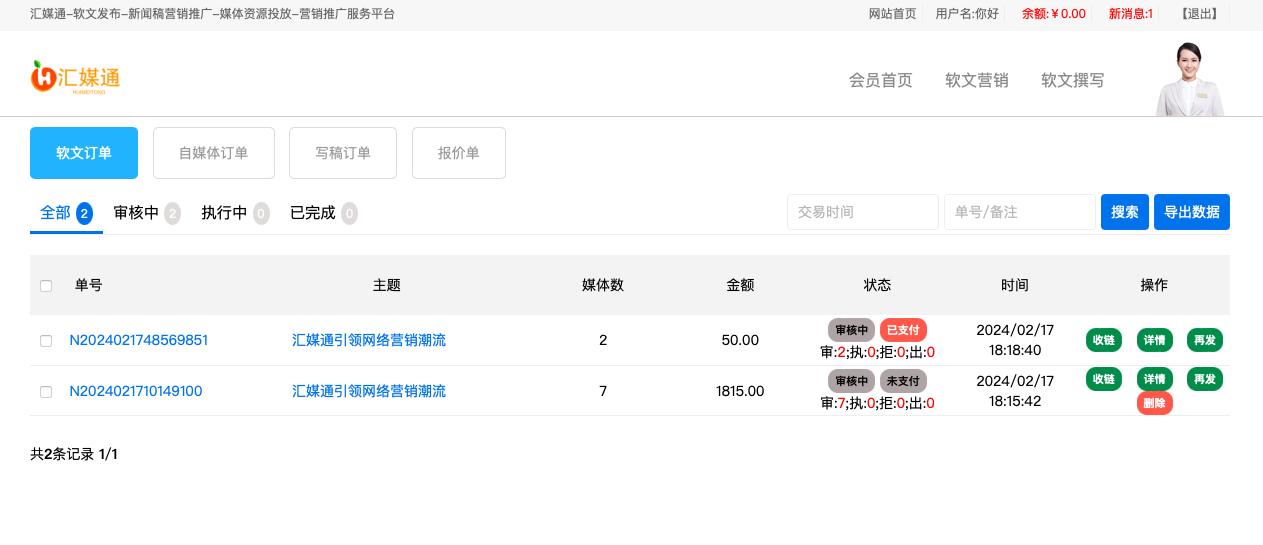Open the 报价单 tab
Viewport: 1263px width, 545px height.
tap(459, 153)
